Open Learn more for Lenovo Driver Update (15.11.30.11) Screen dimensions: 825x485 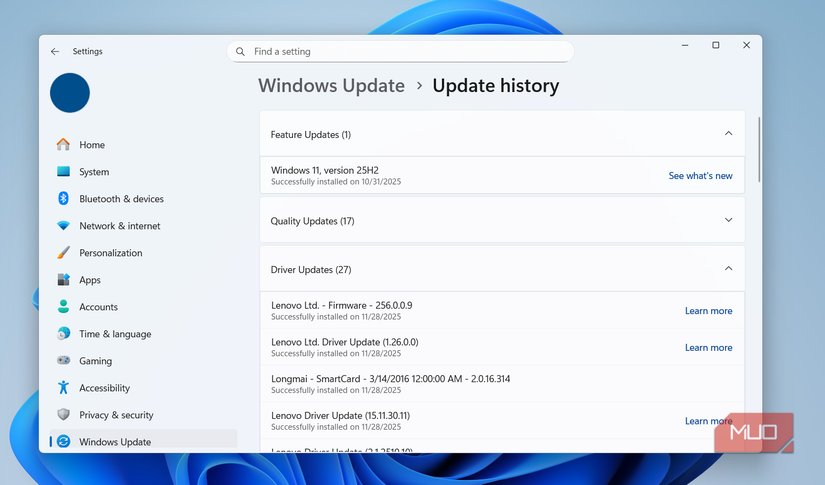708,421
